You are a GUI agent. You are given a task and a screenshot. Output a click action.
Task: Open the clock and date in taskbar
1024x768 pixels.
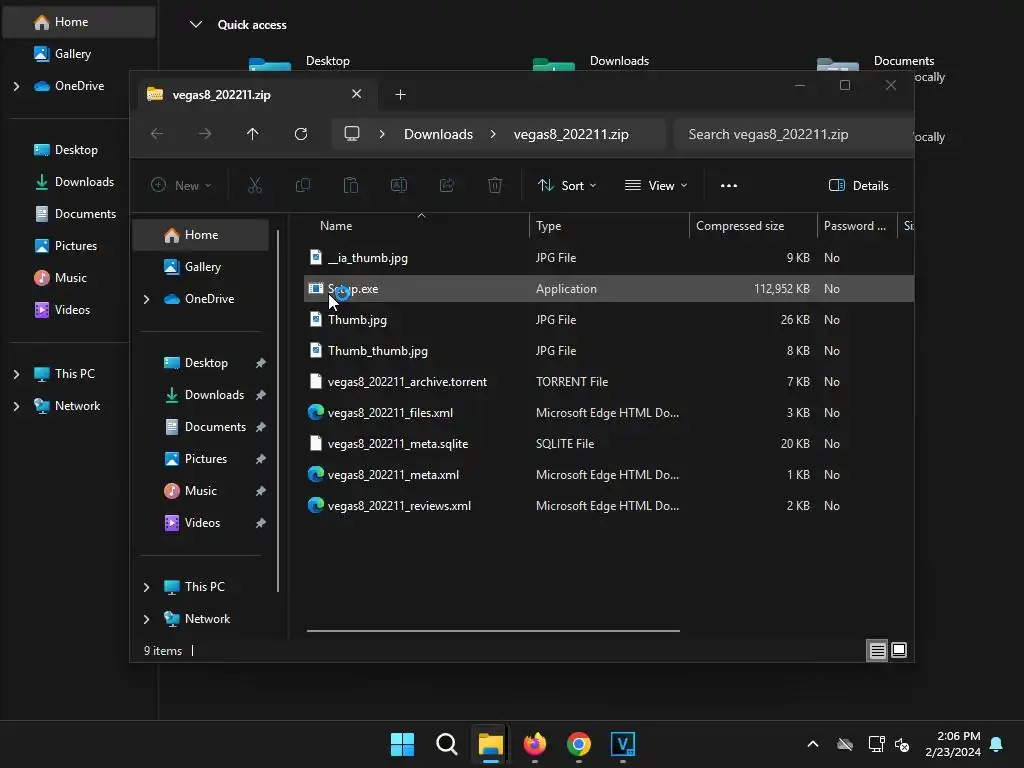click(x=953, y=744)
